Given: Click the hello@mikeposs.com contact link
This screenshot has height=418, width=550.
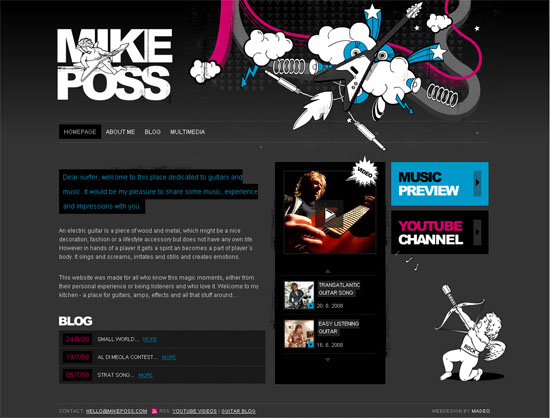Looking at the screenshot, I should (x=116, y=411).
